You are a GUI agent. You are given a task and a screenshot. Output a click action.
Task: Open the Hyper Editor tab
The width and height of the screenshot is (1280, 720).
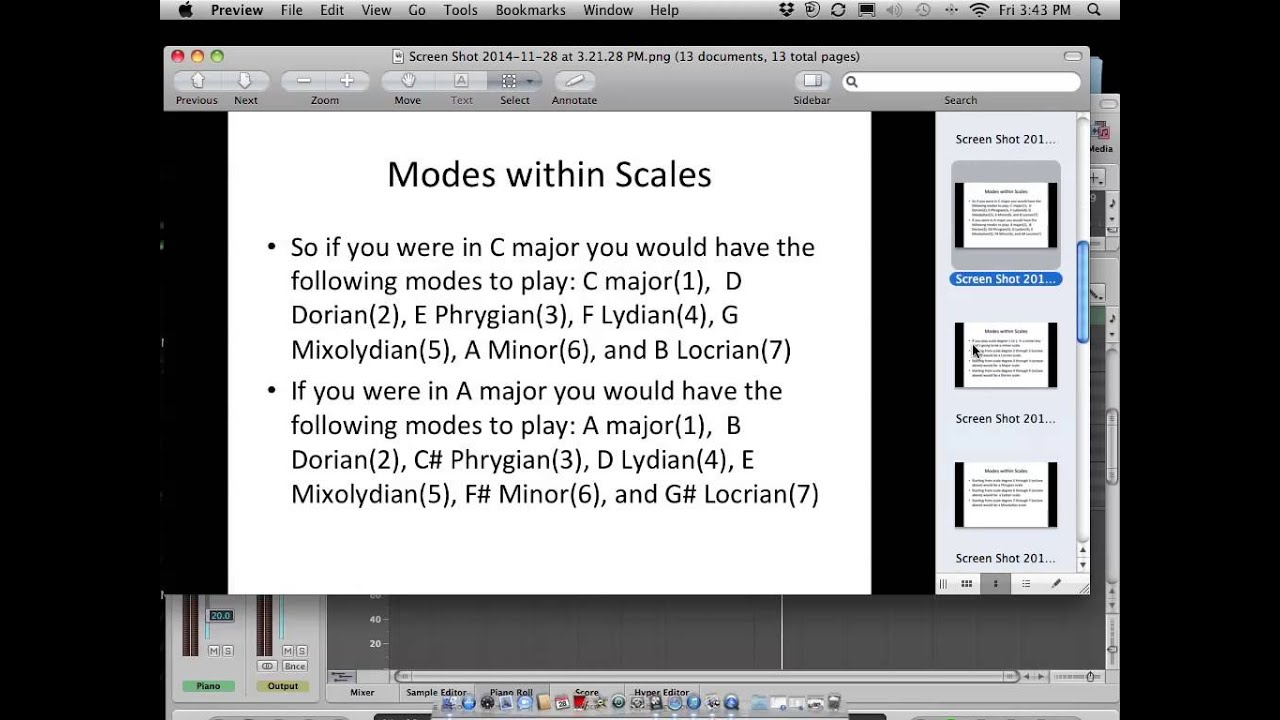coord(661,692)
